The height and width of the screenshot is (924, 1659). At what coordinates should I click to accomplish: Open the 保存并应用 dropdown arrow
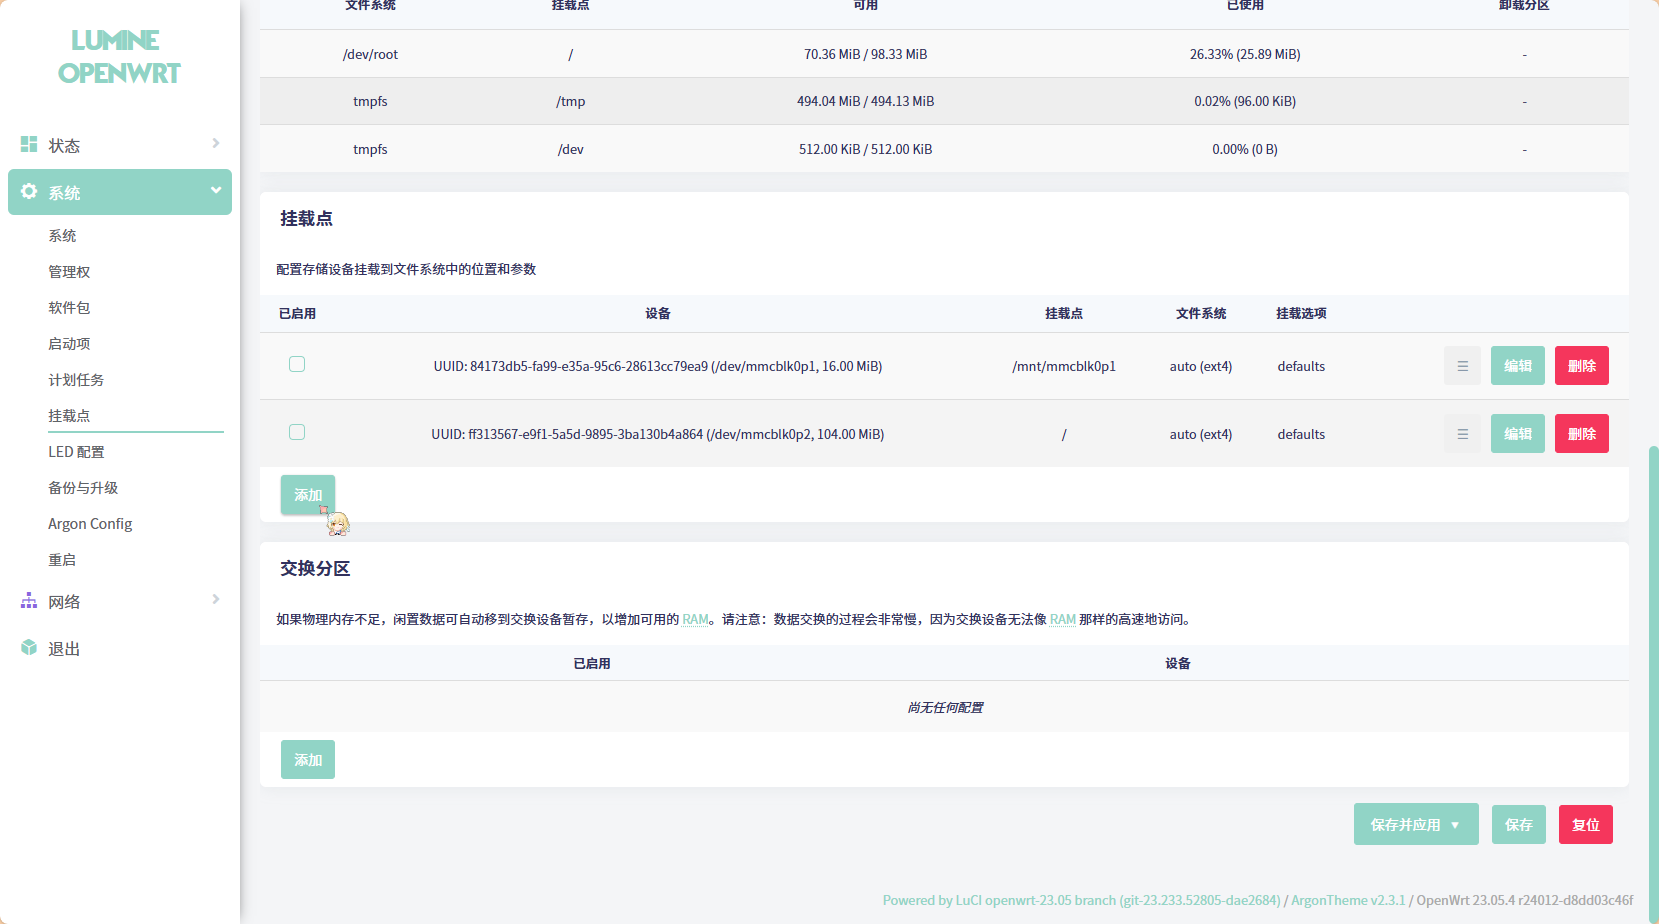click(1455, 825)
